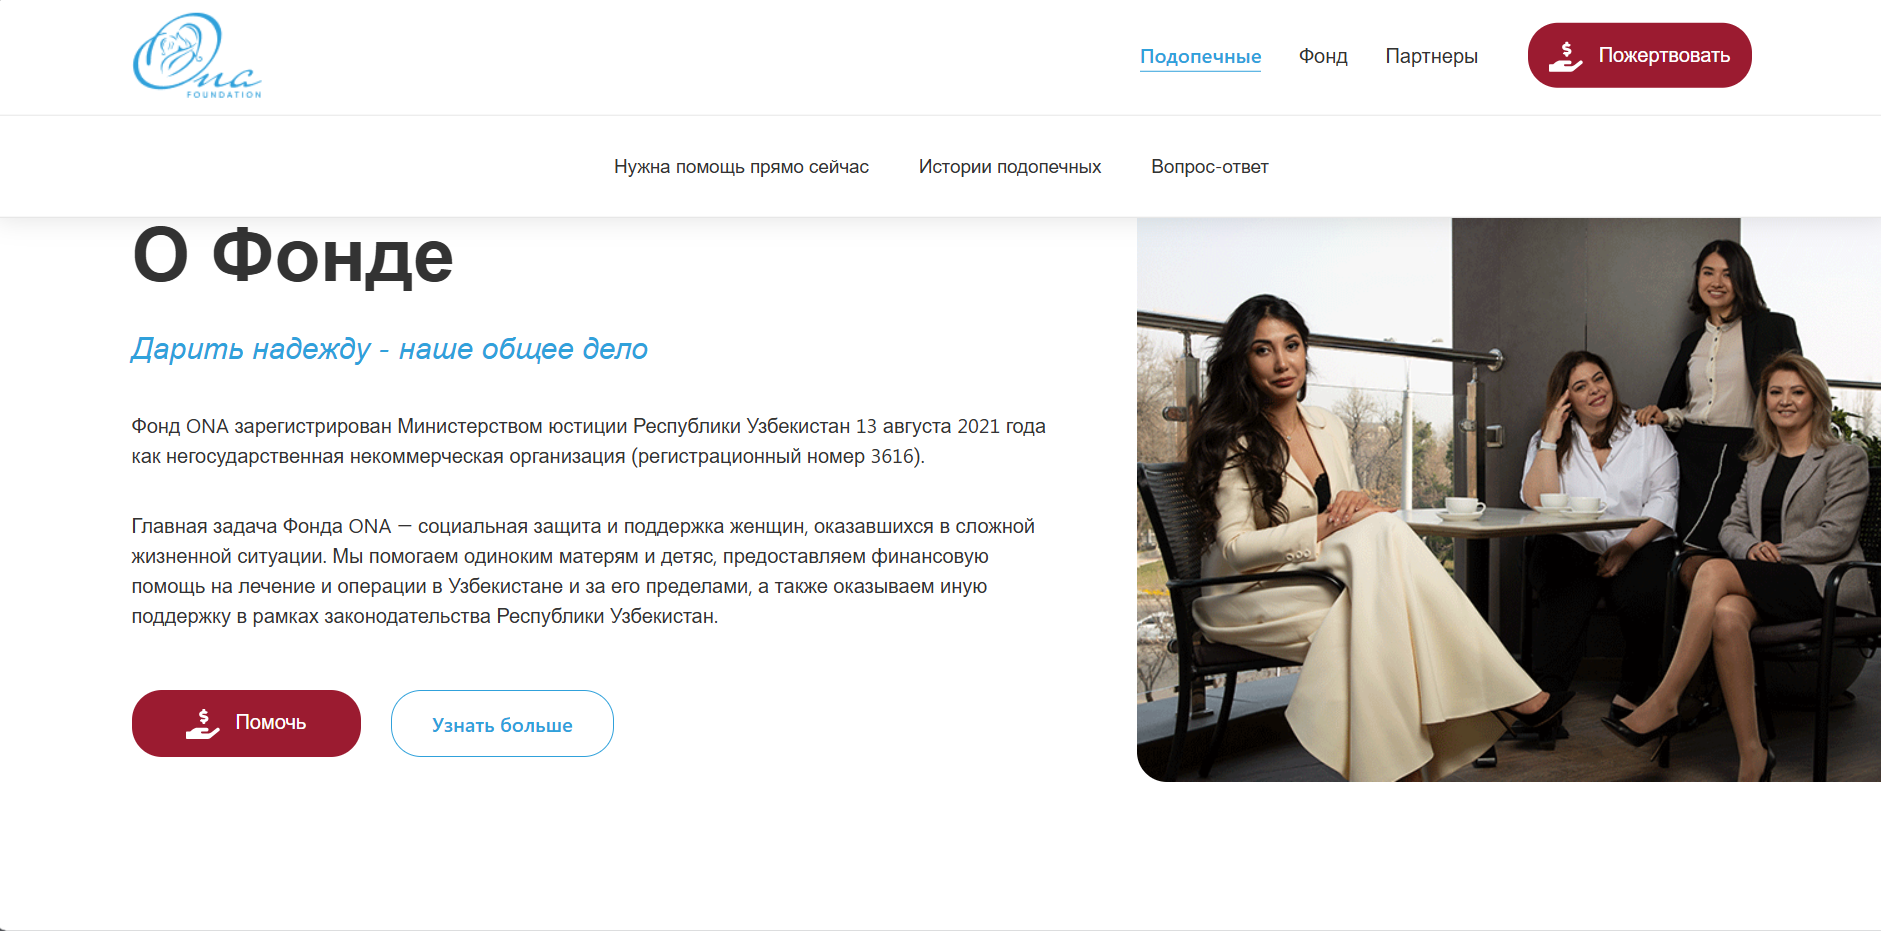Open the Подопечные menu item
Image resolution: width=1881 pixels, height=931 pixels.
(1200, 56)
